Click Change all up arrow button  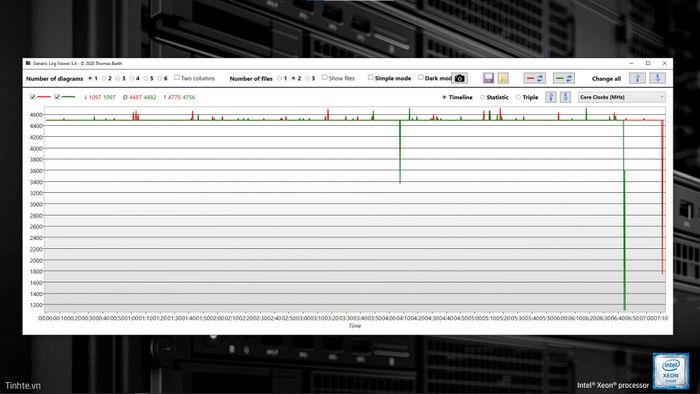pyautogui.click(x=638, y=79)
